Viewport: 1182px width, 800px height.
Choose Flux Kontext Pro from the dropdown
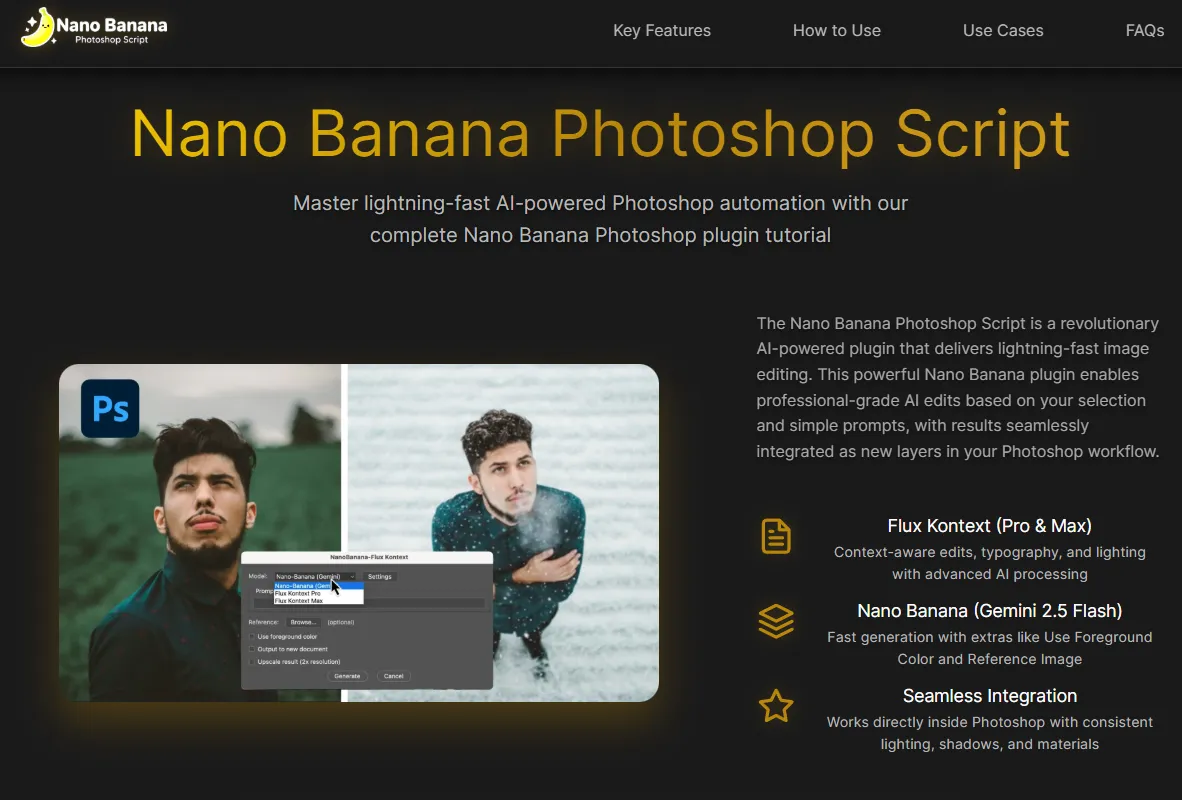298,593
